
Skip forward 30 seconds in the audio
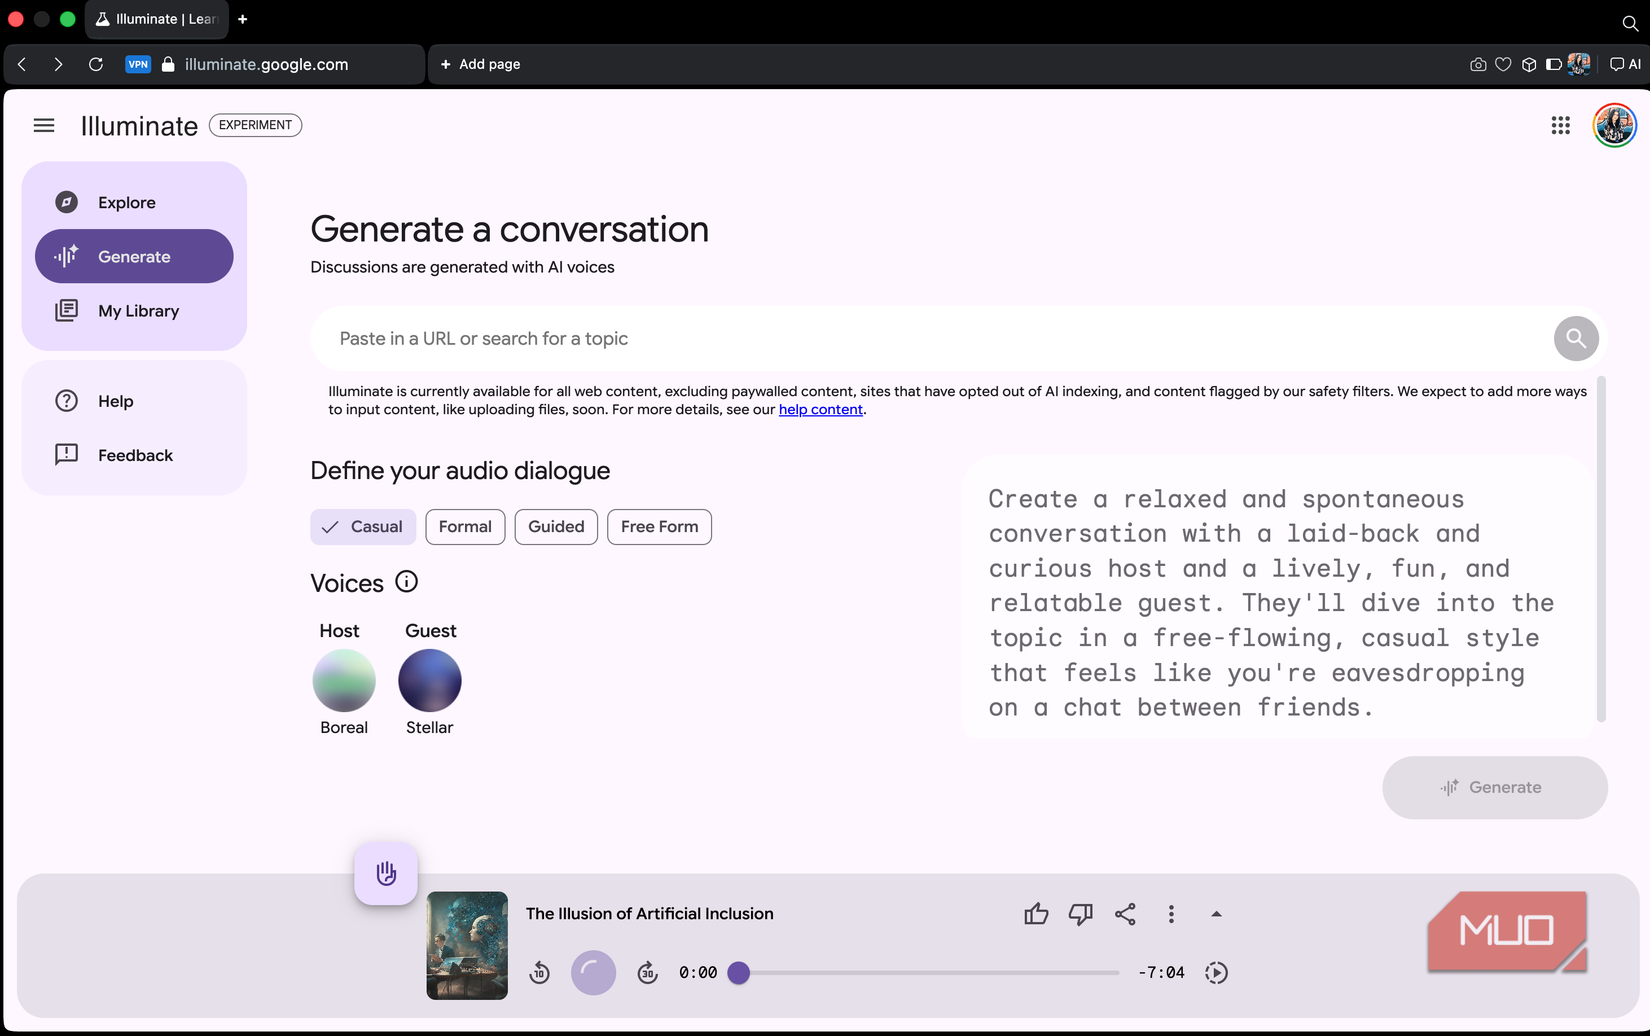click(x=647, y=972)
